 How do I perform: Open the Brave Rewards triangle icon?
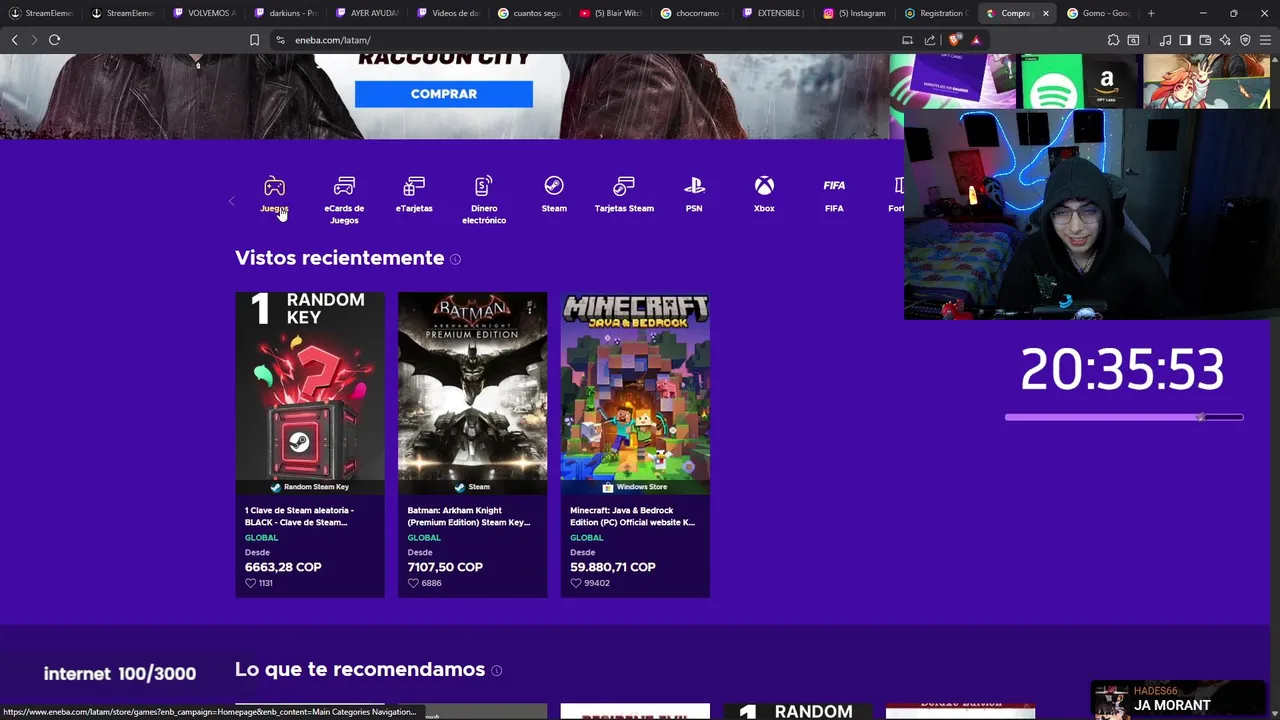(975, 40)
